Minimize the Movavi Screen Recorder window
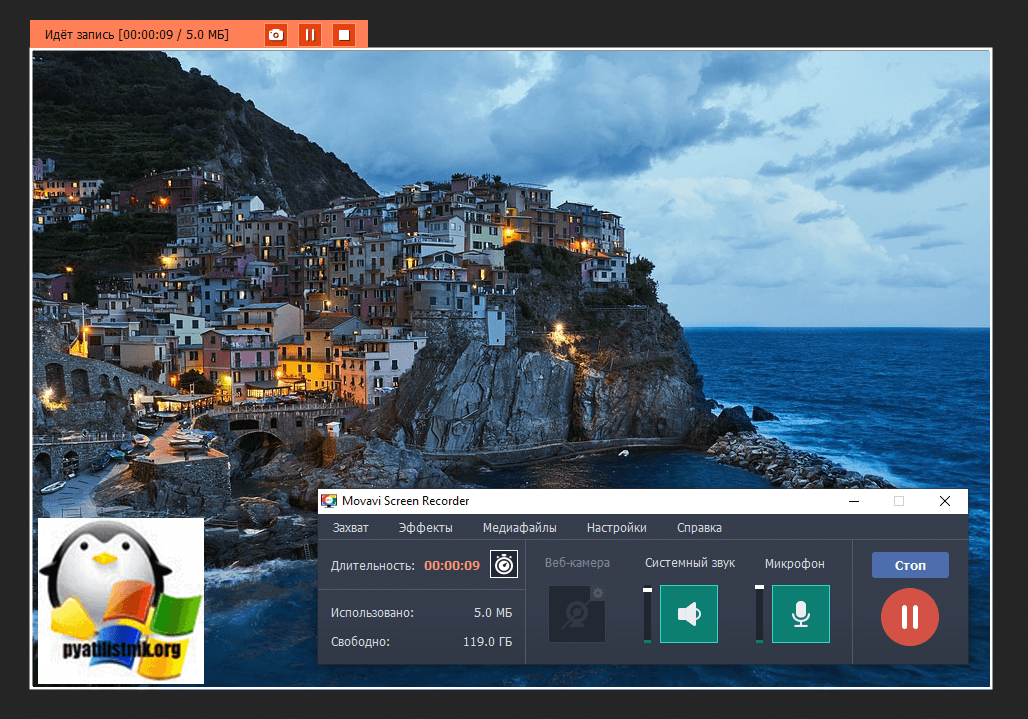 click(x=854, y=501)
